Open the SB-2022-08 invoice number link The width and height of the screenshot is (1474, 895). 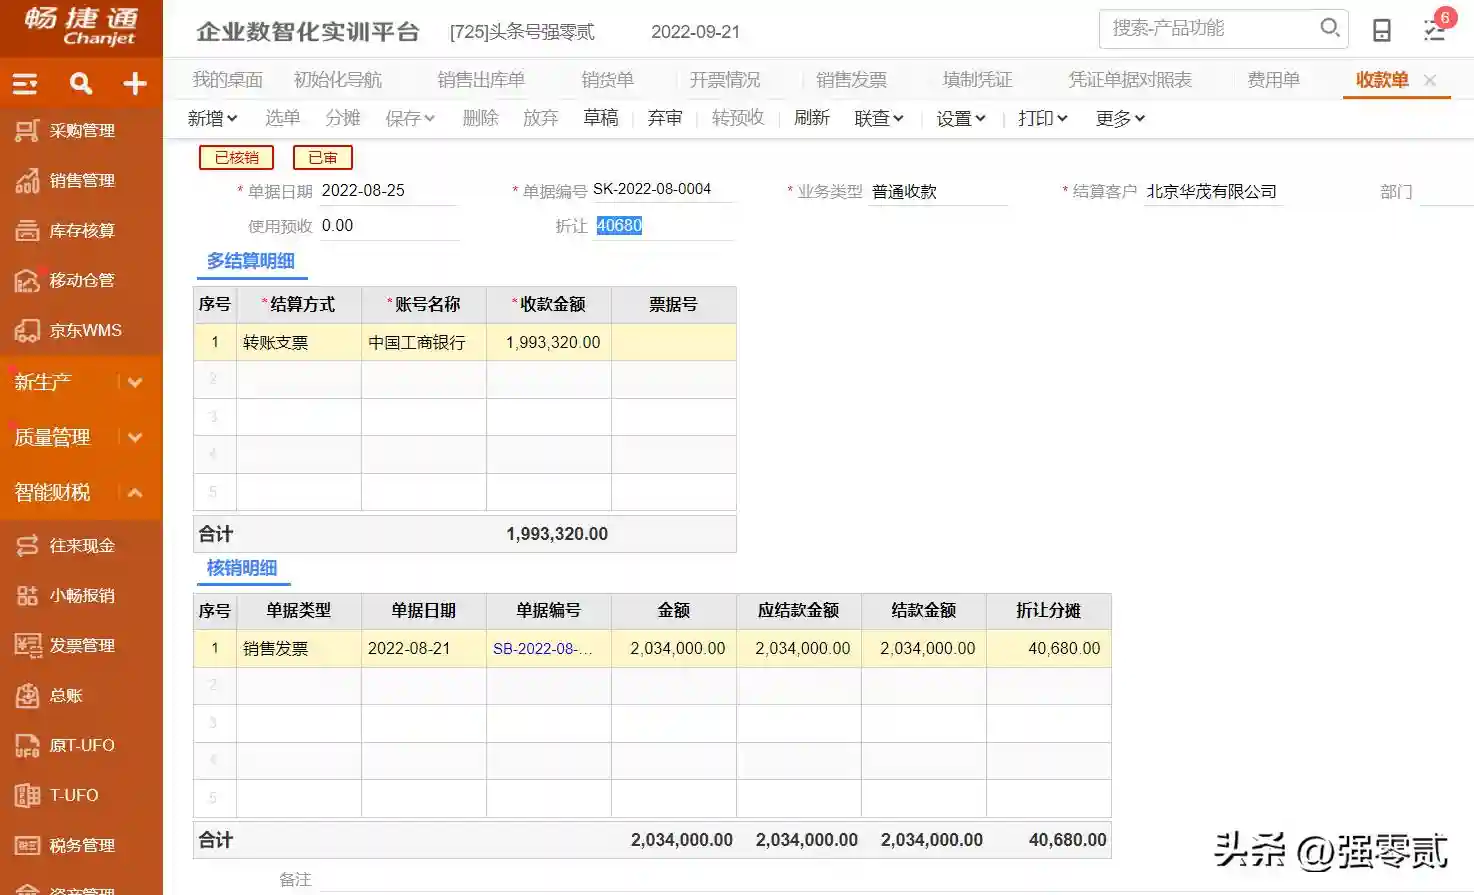542,648
